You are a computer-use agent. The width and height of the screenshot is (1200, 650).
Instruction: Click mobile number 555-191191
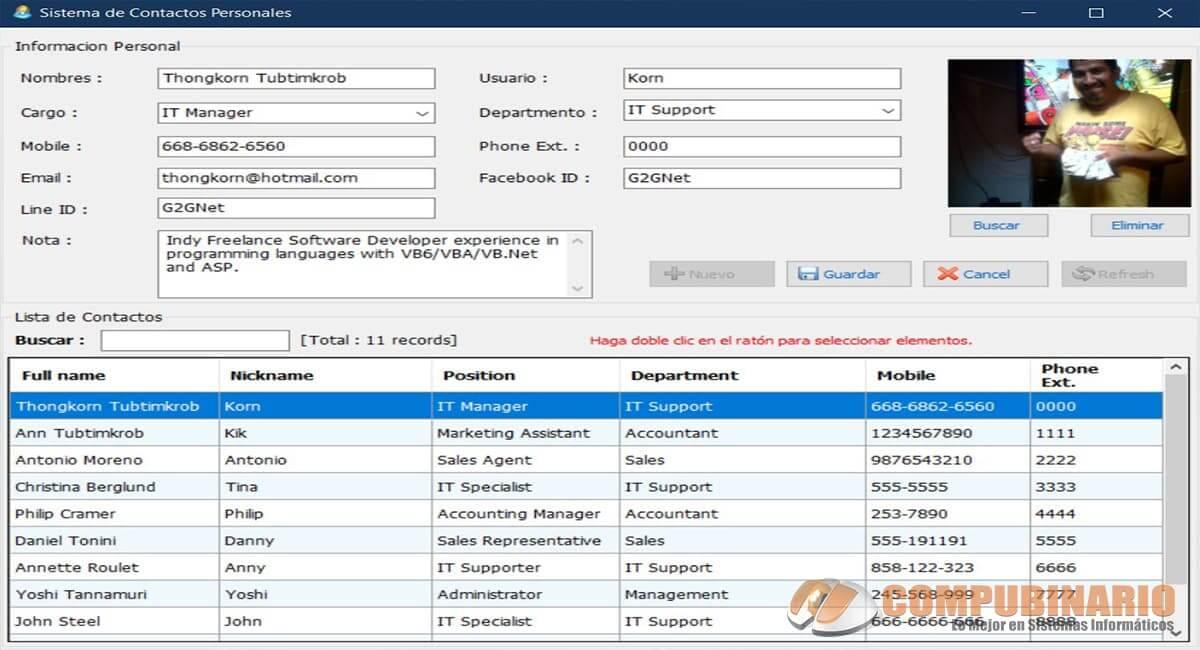coord(948,541)
